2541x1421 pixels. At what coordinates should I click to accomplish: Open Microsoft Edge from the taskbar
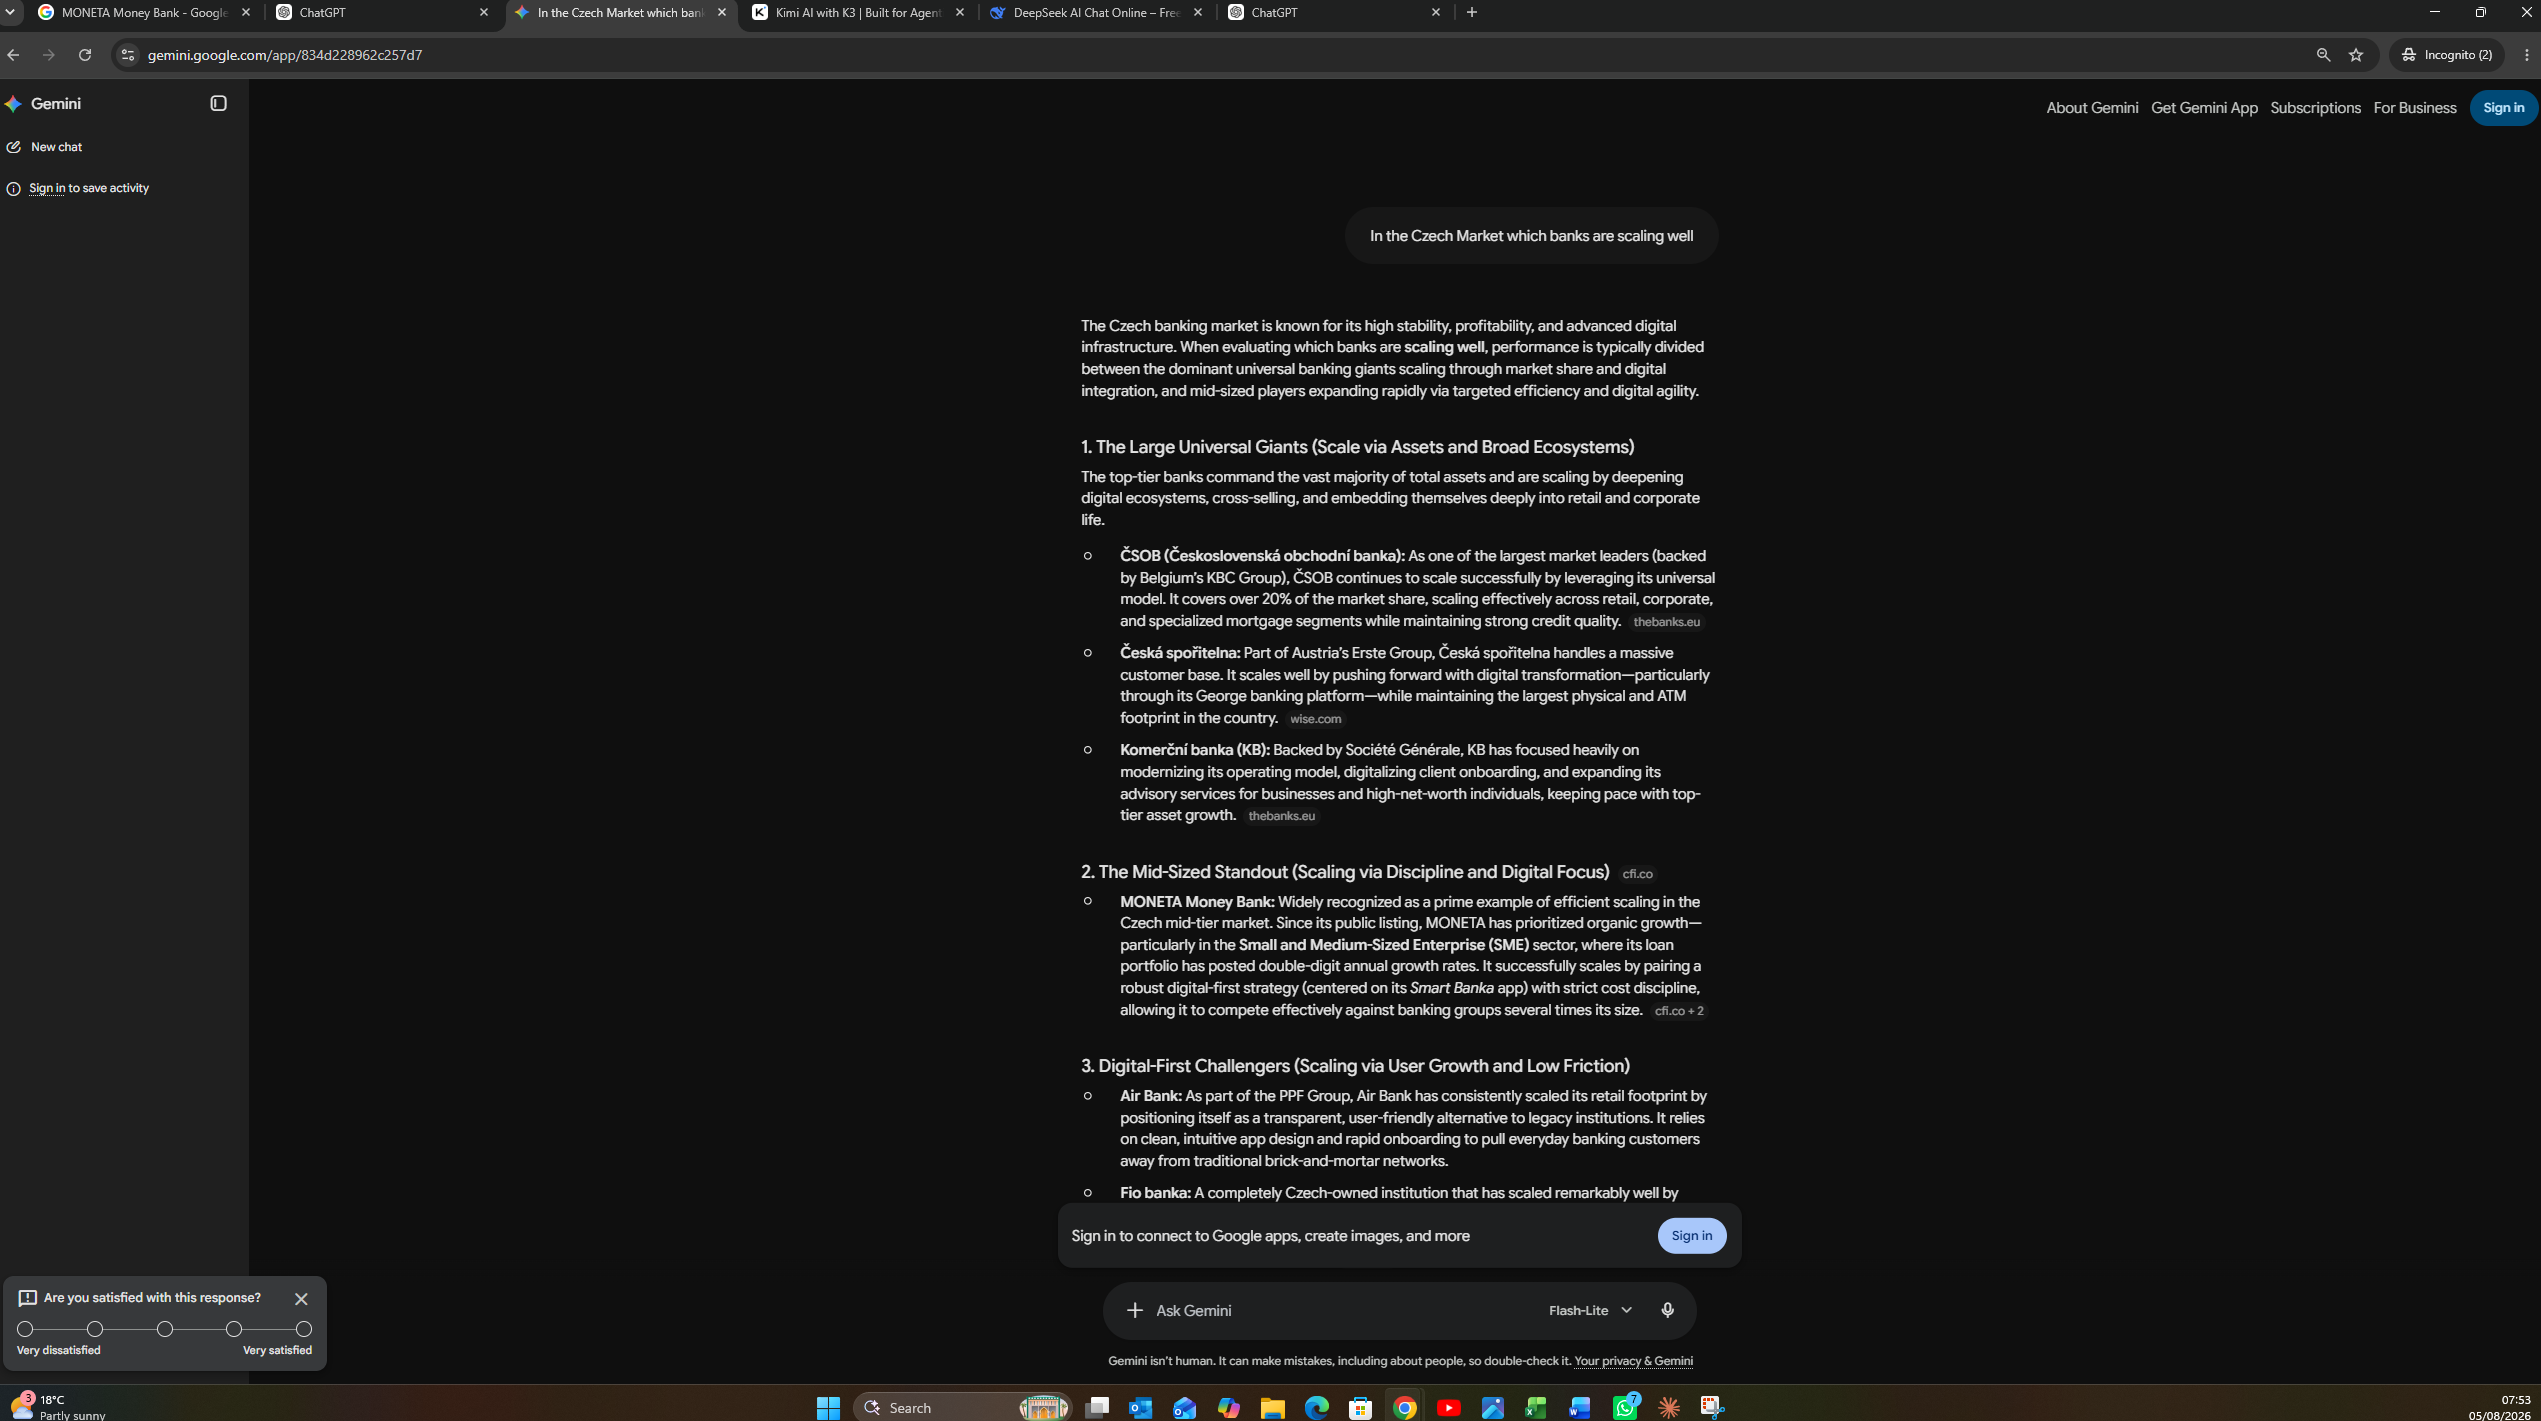(1317, 1408)
